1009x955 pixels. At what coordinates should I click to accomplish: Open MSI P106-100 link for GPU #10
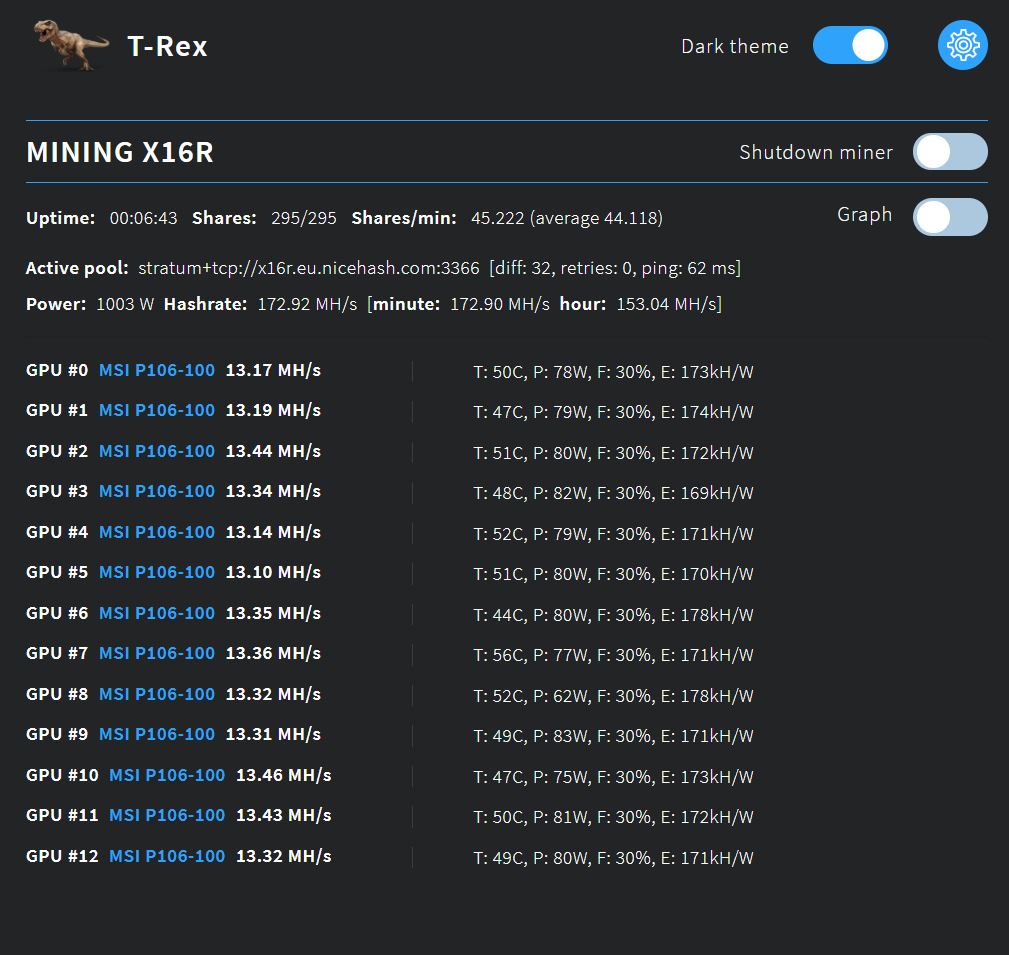click(x=167, y=776)
